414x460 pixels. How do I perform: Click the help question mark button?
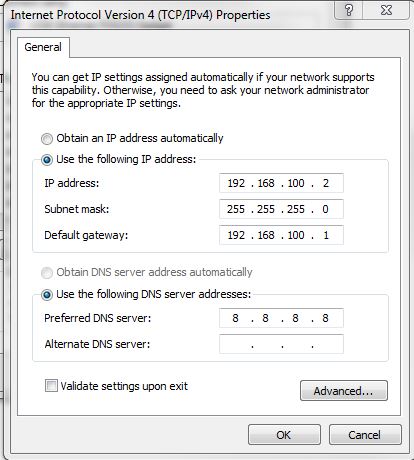pos(349,10)
